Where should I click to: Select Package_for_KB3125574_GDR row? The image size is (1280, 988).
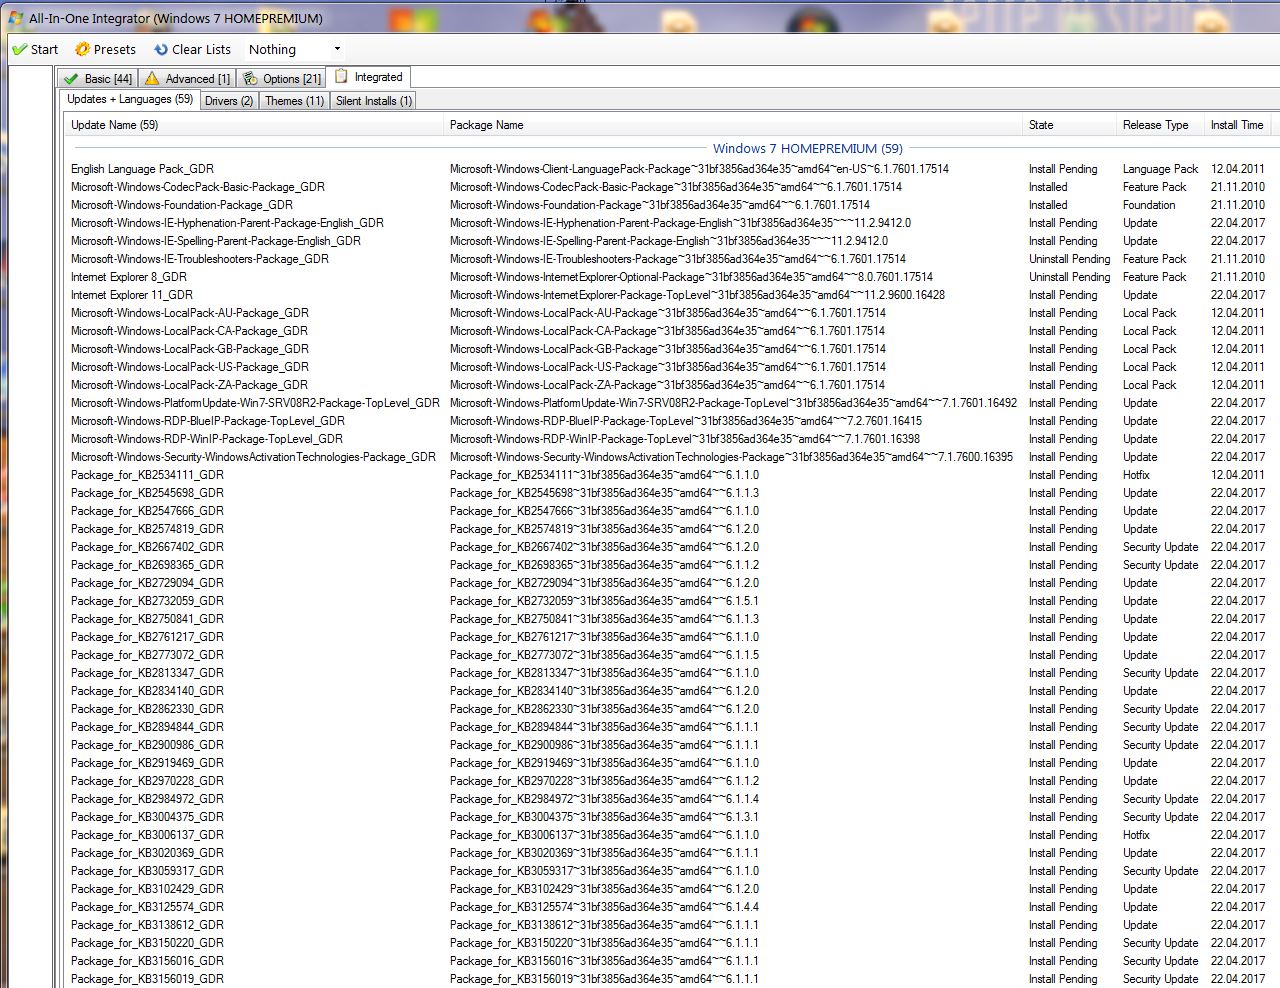pyautogui.click(x=668, y=907)
